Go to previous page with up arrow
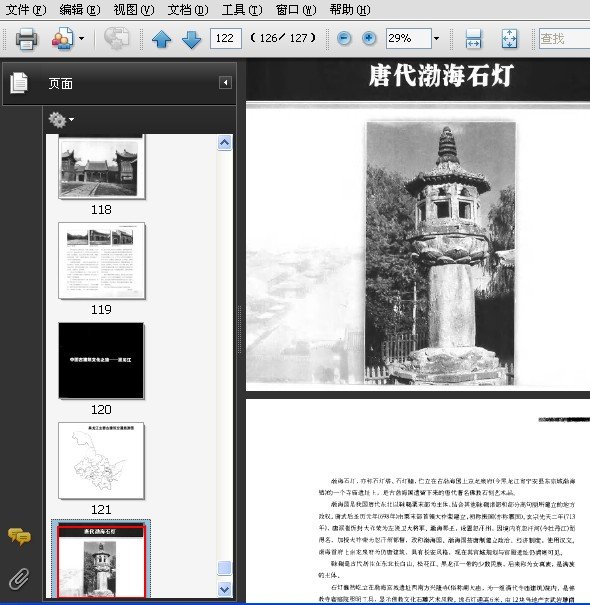This screenshot has height=605, width=590. point(161,39)
